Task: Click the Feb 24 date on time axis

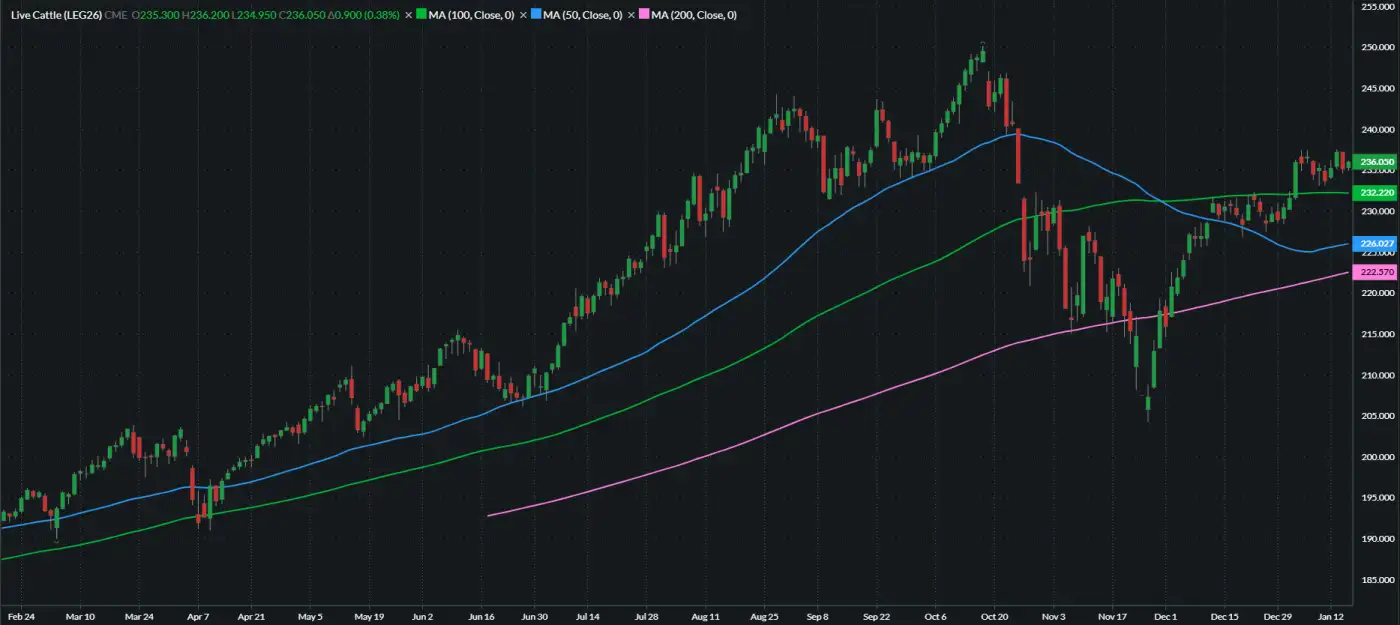Action: (22, 617)
